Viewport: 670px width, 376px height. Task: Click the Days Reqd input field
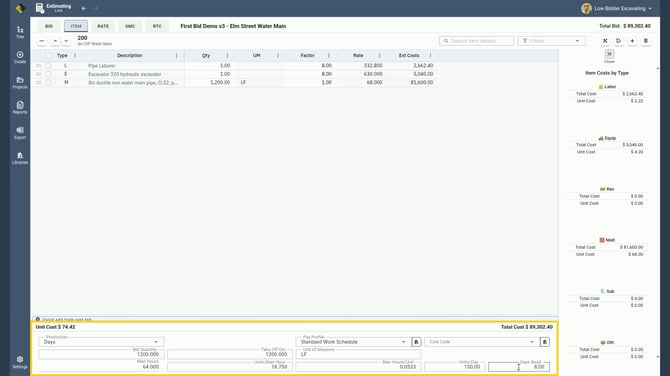[519, 367]
